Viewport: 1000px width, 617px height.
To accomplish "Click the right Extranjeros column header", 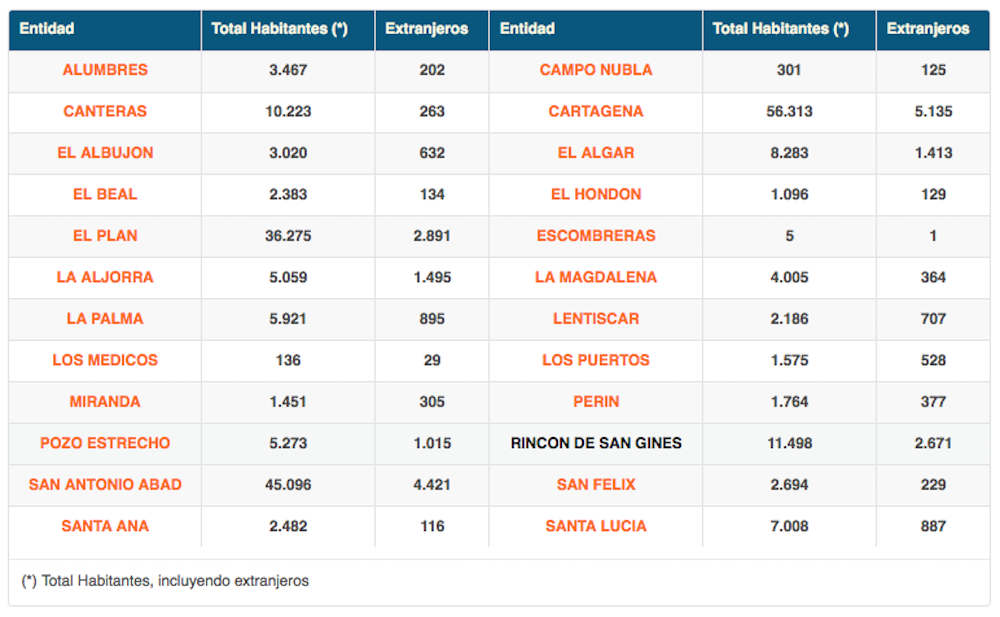I will click(928, 29).
